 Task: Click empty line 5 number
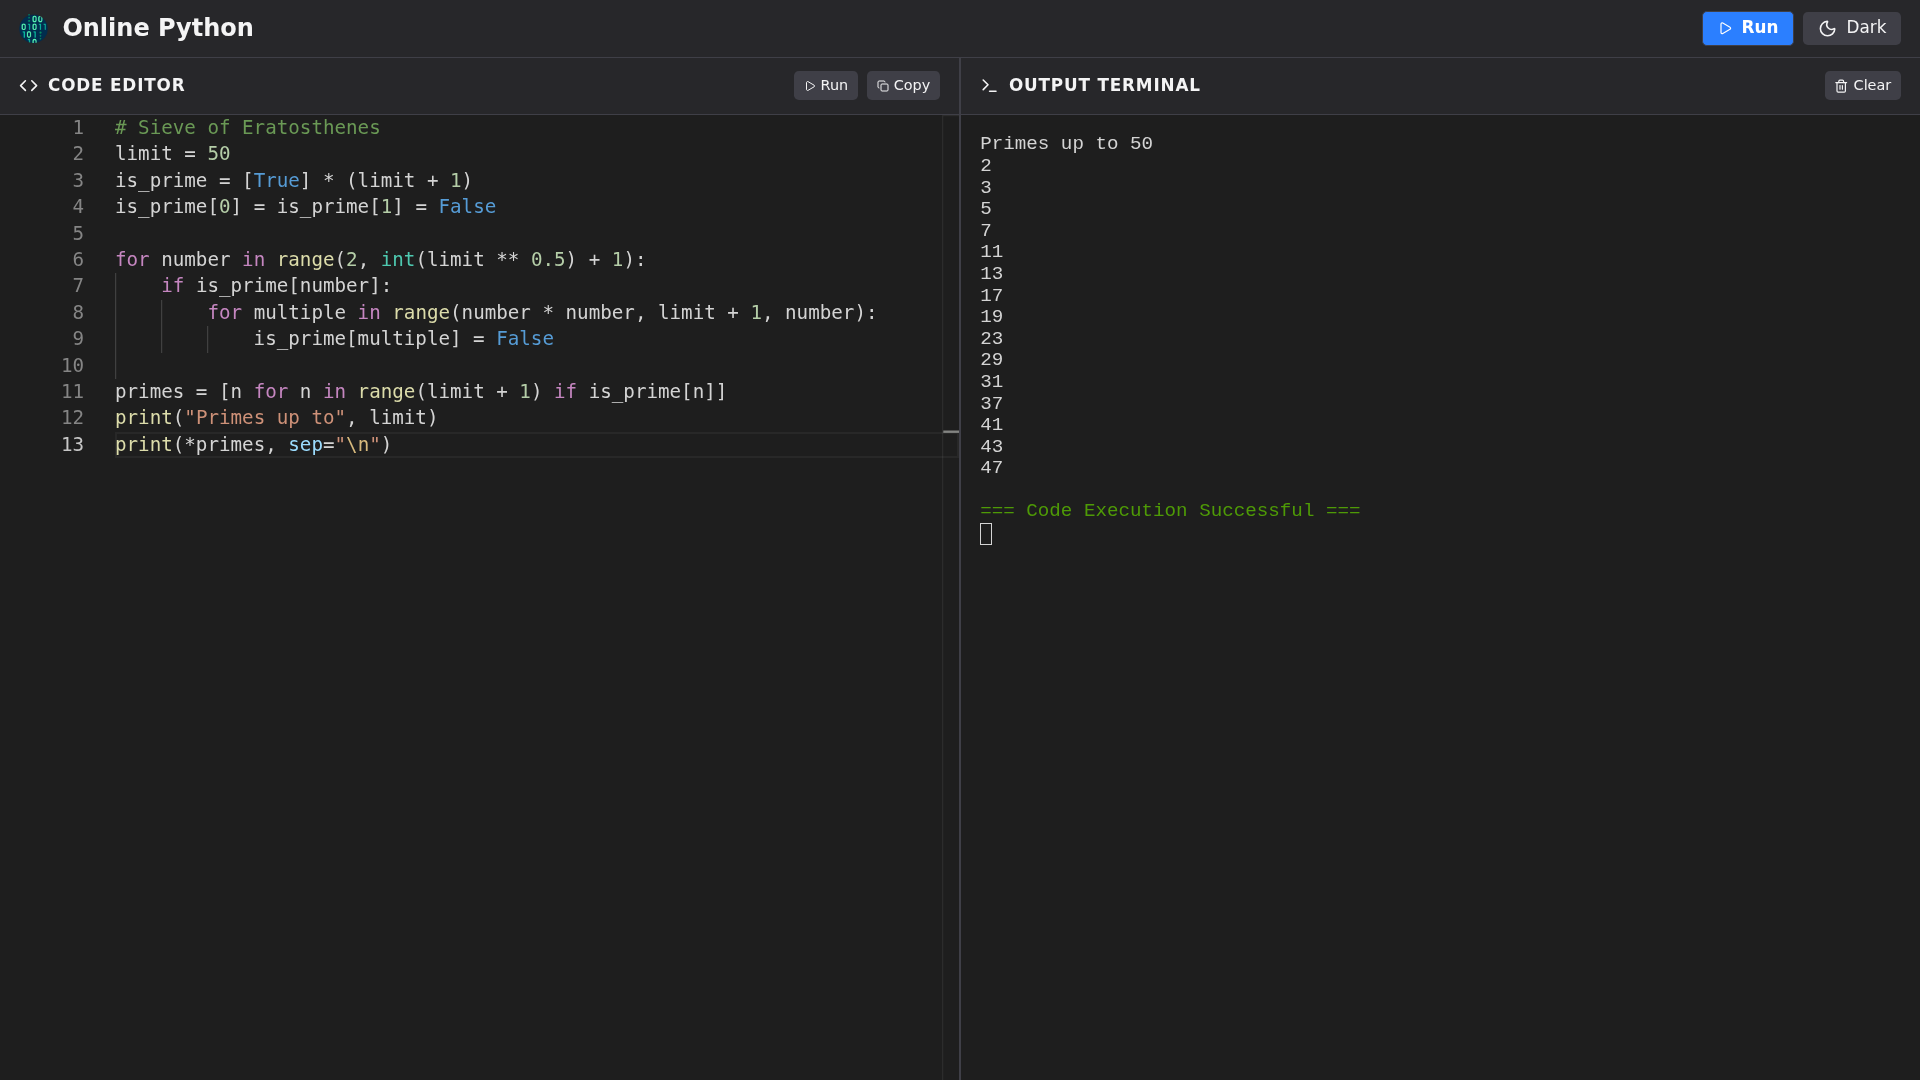pos(78,234)
